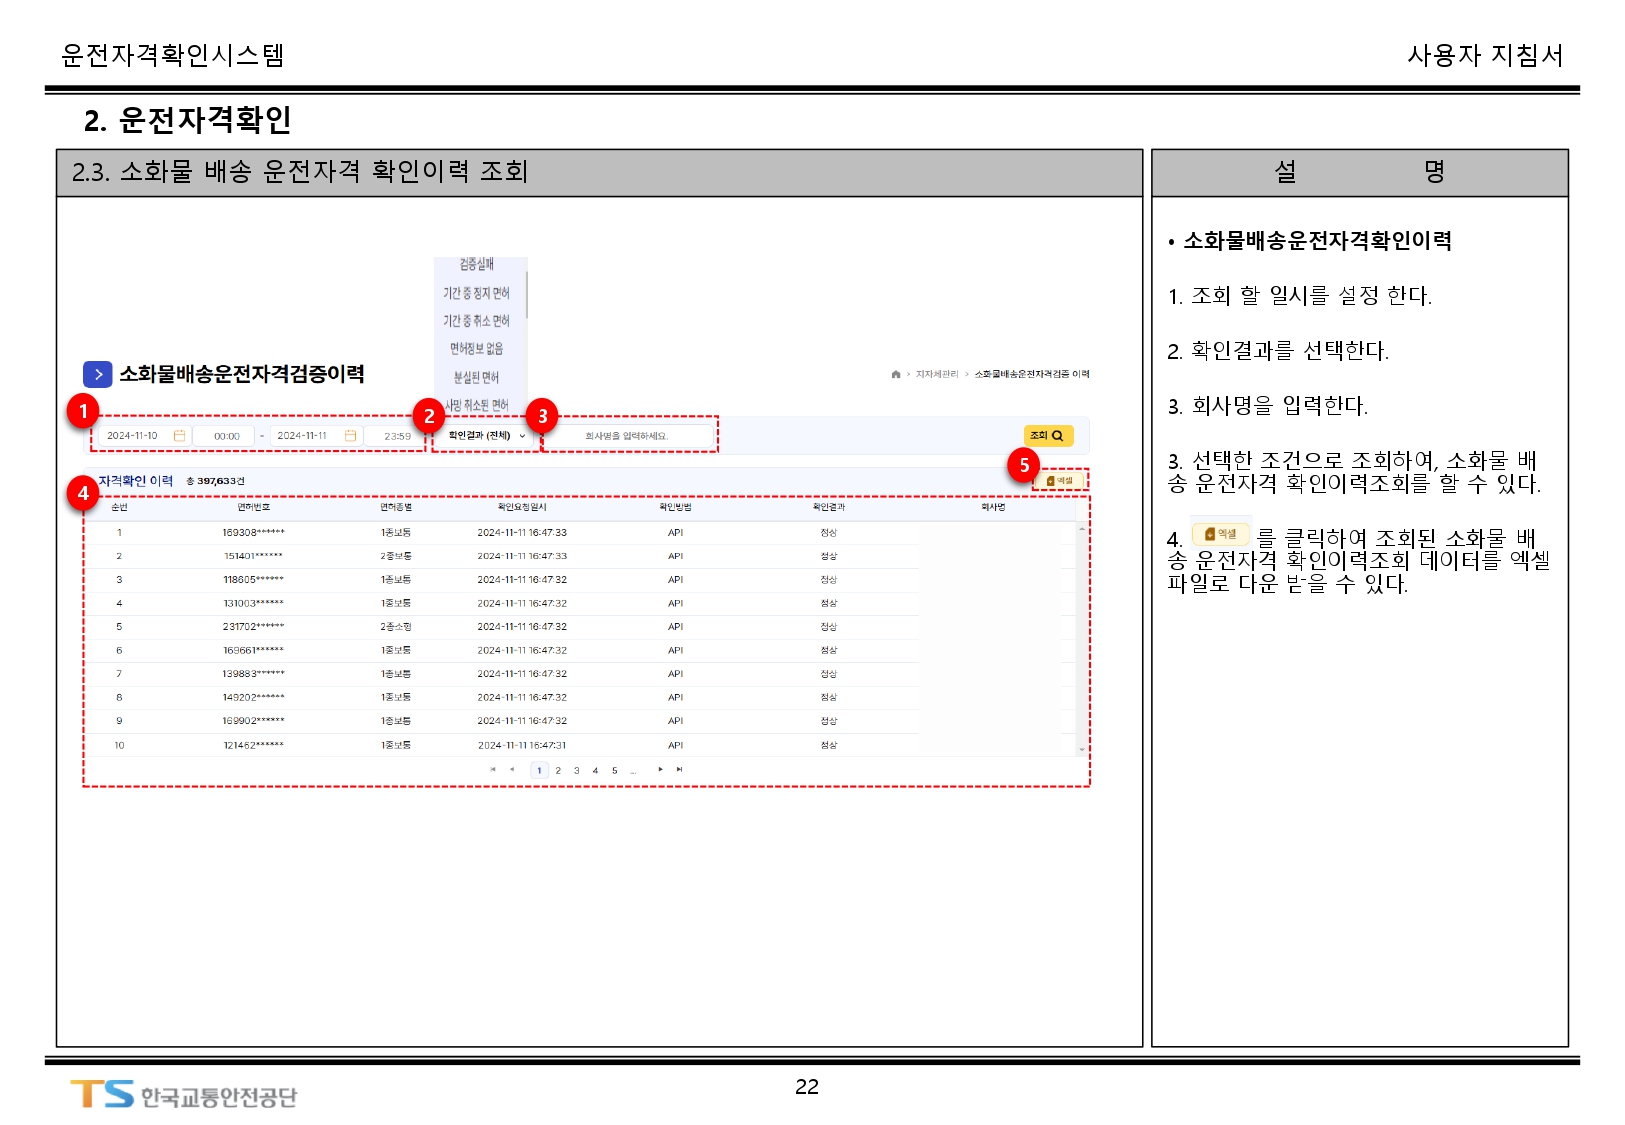Image resolution: width=1625 pixels, height=1125 pixels.
Task: Go to the previous page arrow
Action: coord(512,770)
